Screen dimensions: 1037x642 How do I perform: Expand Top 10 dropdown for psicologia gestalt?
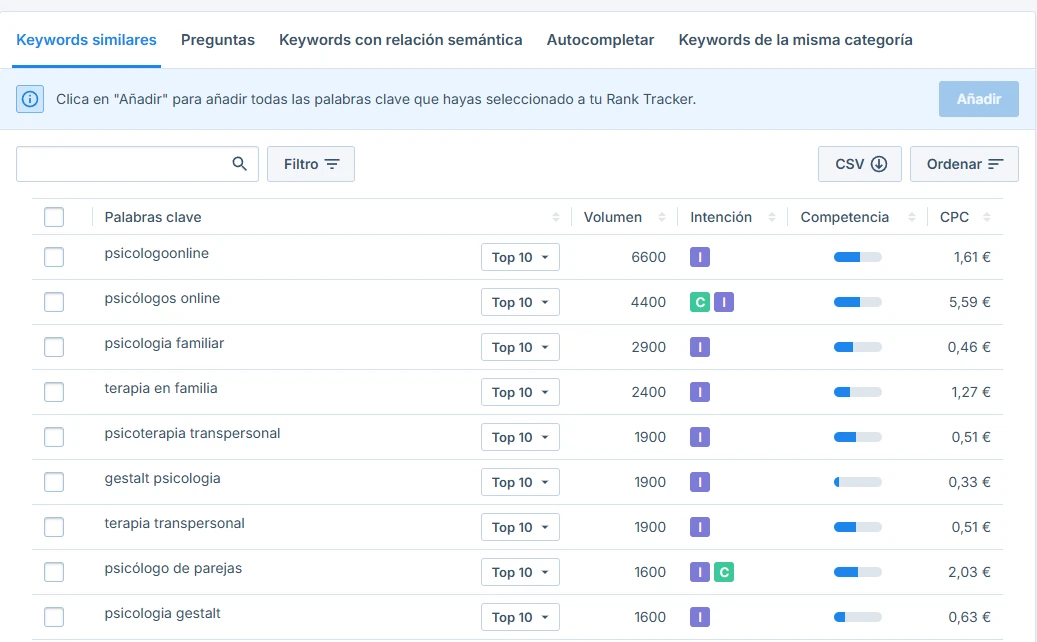pyautogui.click(x=520, y=617)
